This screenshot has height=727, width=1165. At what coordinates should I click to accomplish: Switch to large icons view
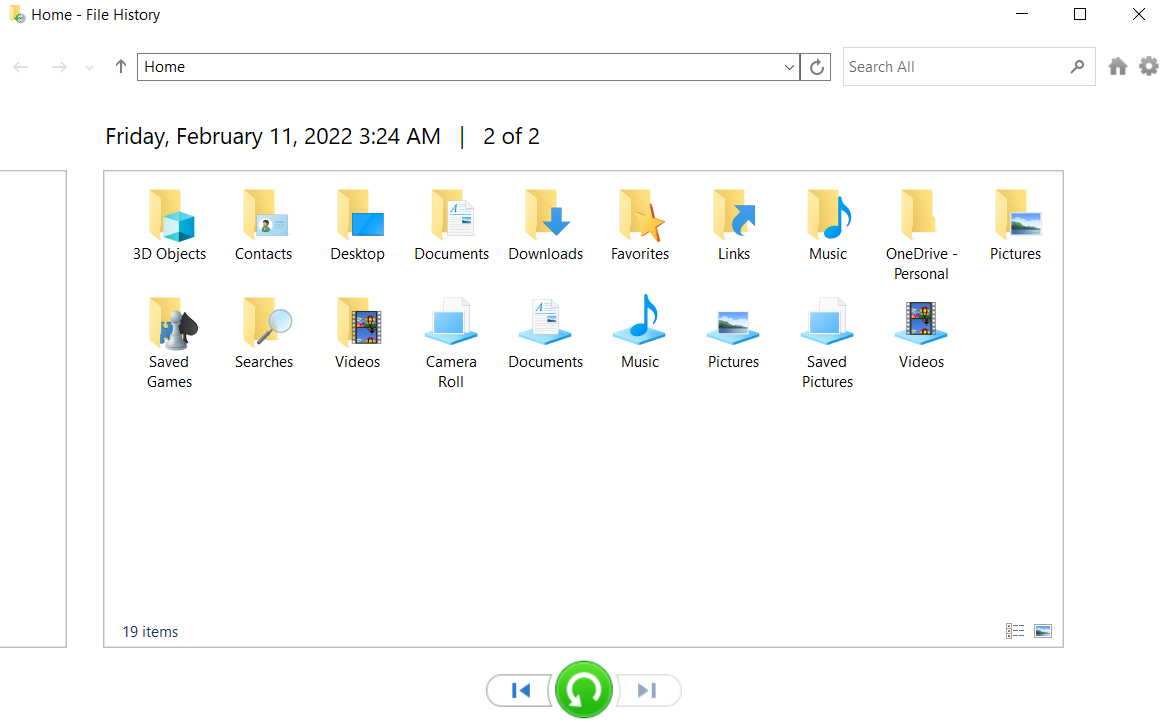pos(1043,631)
